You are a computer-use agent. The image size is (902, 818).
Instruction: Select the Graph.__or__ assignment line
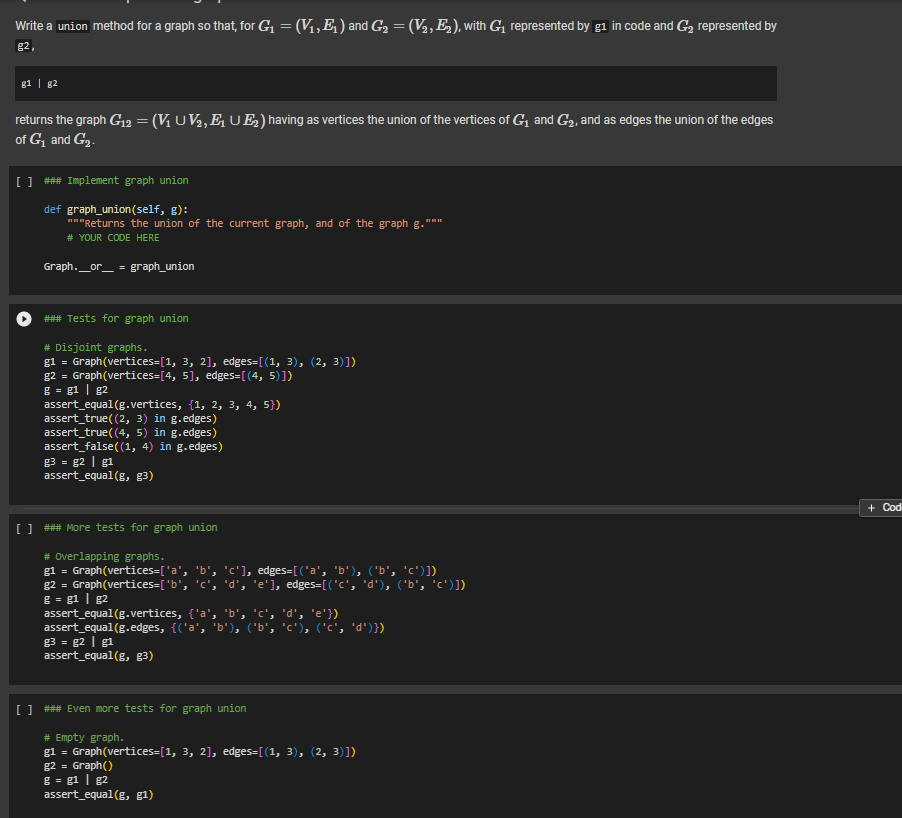point(119,266)
